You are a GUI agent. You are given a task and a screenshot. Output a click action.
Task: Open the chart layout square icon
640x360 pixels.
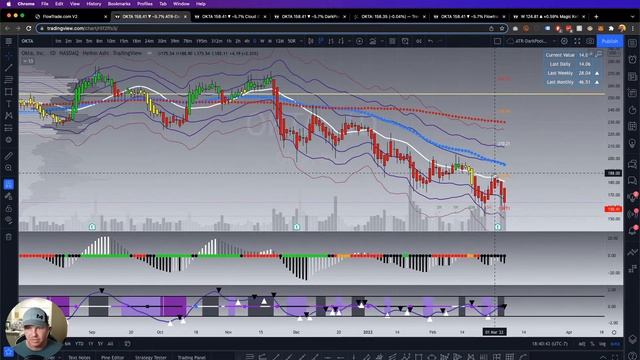pyautogui.click(x=497, y=41)
